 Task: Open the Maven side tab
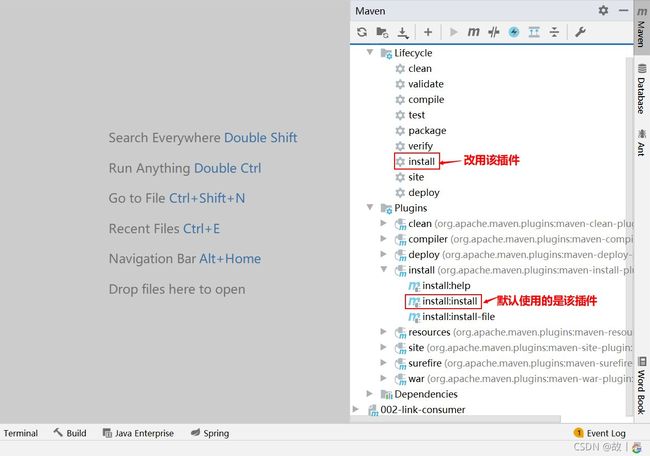click(x=641, y=26)
